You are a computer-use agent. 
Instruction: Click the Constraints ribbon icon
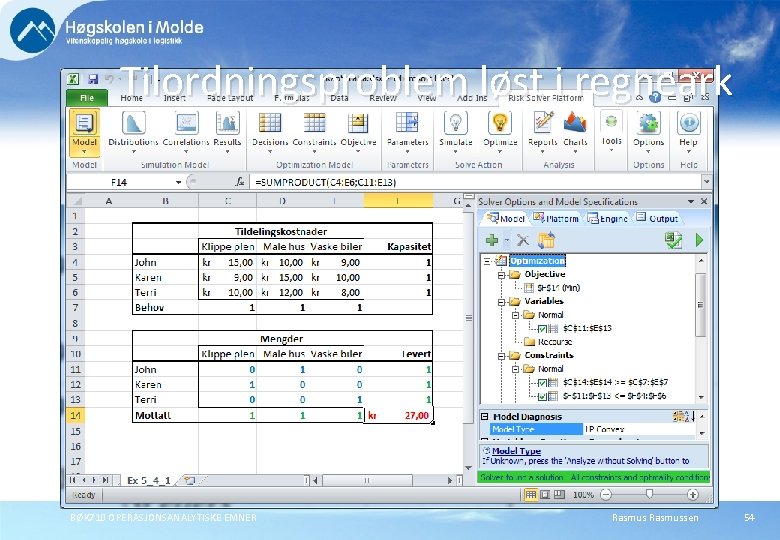(x=314, y=123)
